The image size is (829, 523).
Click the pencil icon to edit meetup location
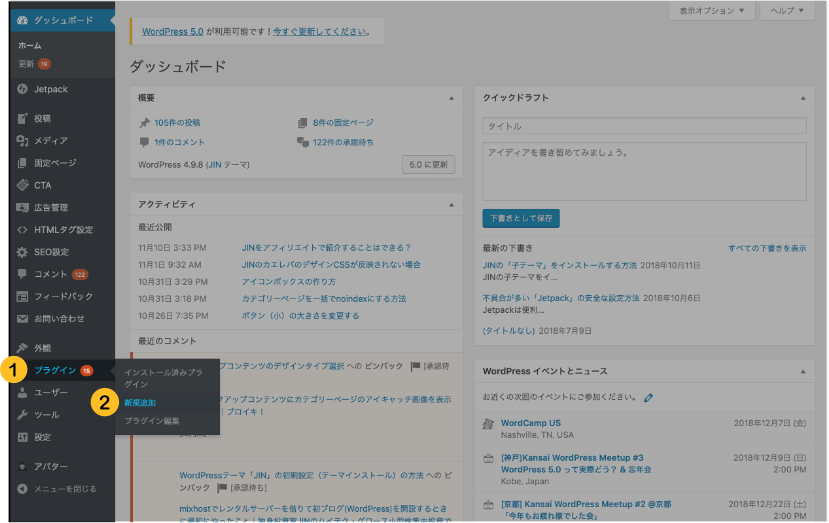(649, 398)
